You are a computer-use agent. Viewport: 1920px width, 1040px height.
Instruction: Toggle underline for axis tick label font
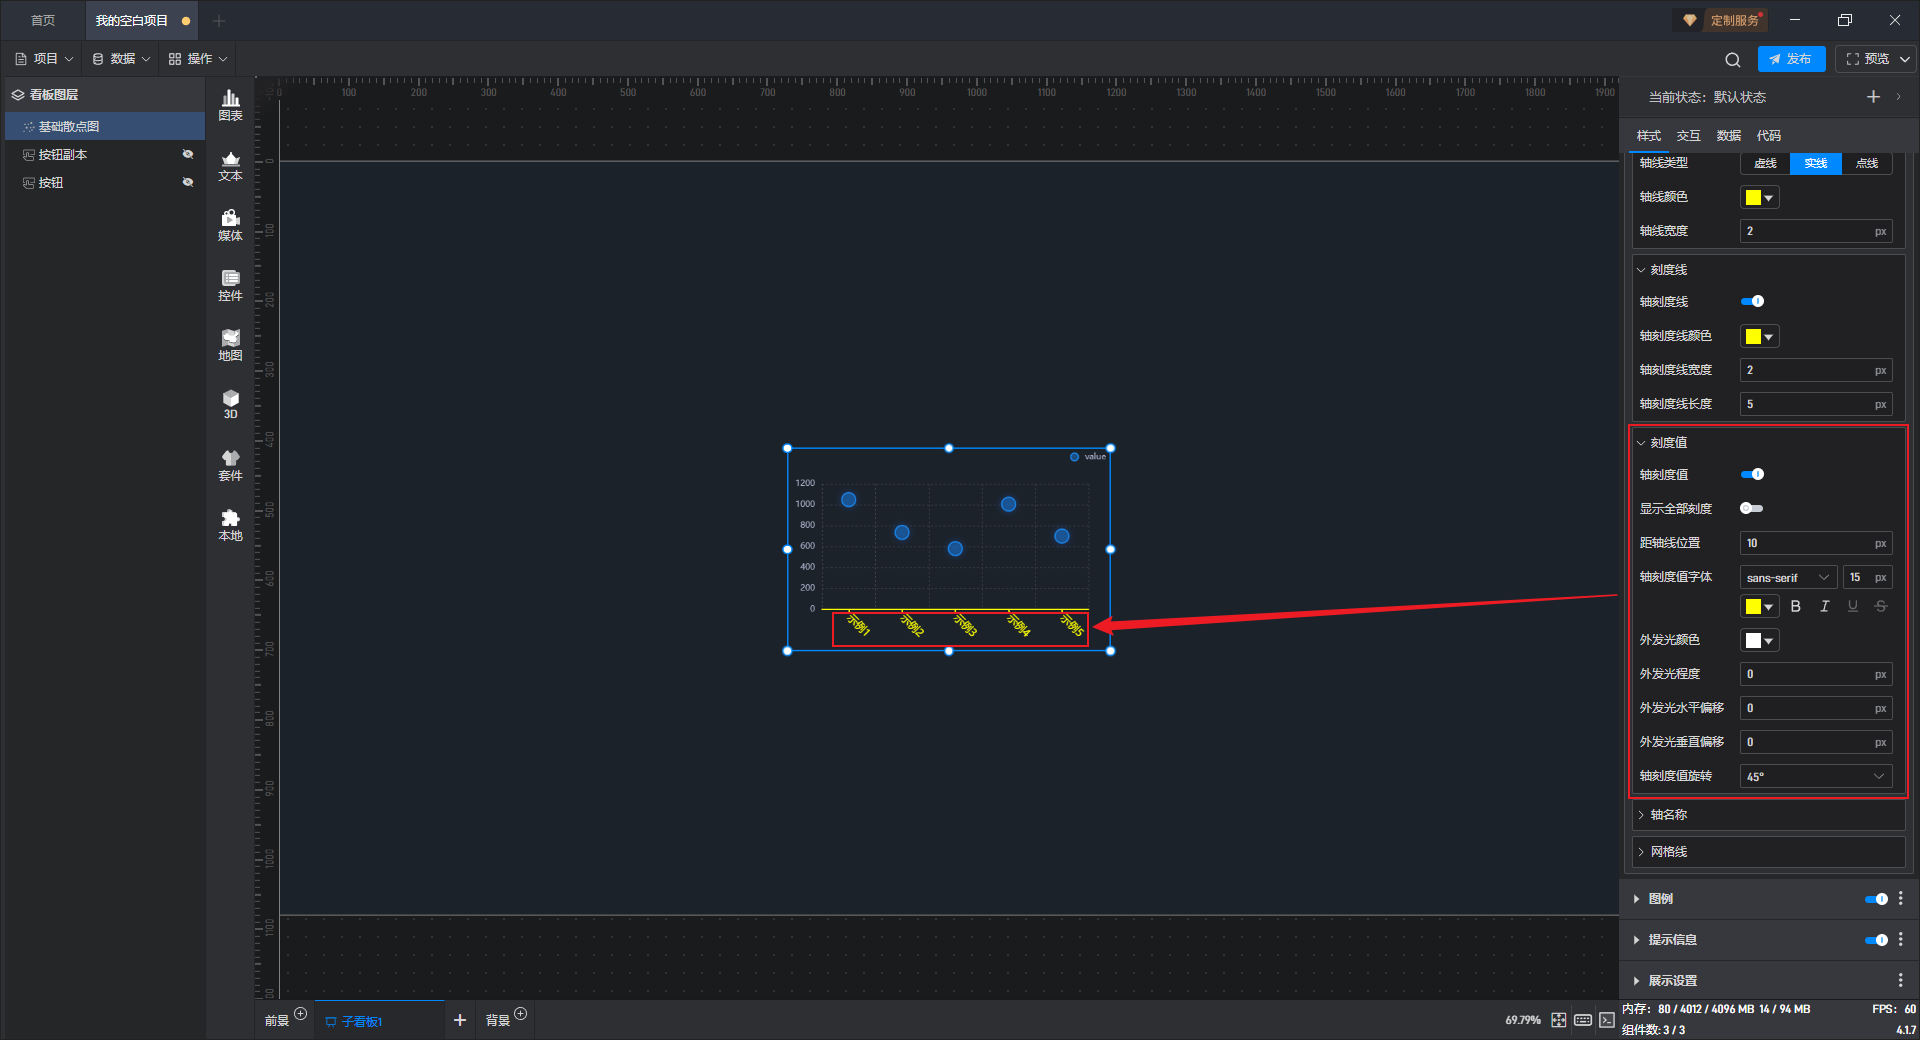[x=1852, y=606]
